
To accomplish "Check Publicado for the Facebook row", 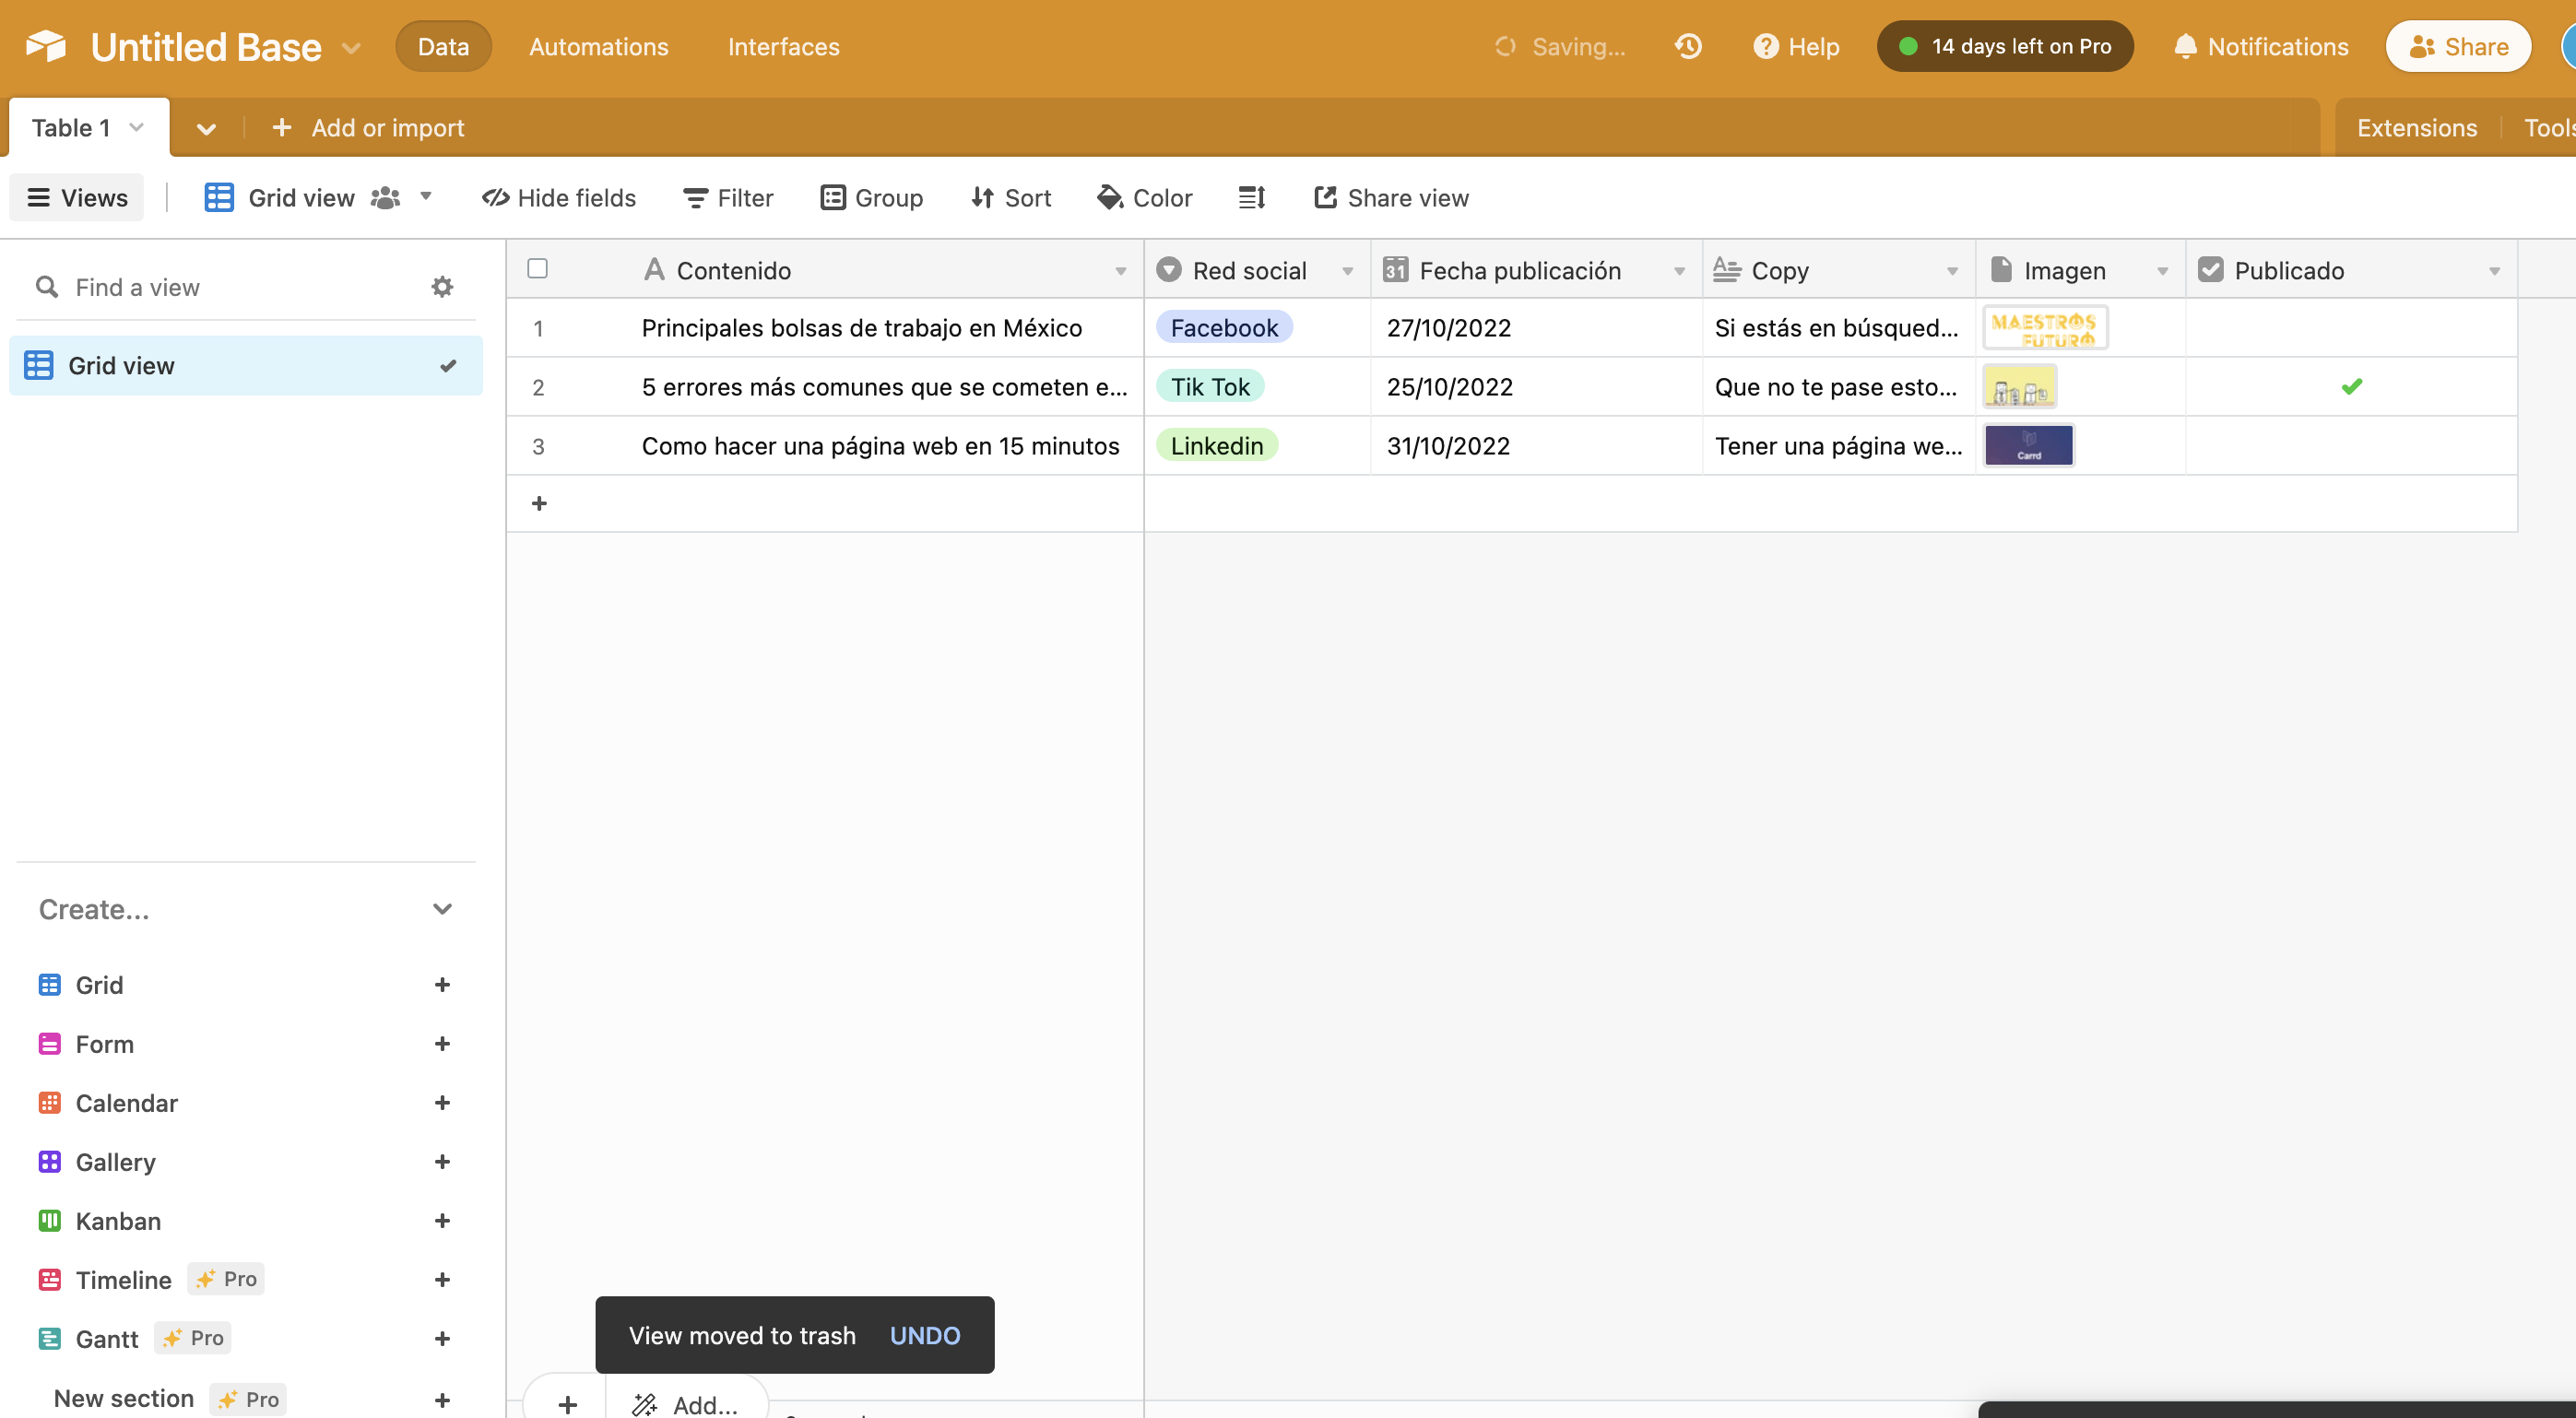I will (2351, 328).
